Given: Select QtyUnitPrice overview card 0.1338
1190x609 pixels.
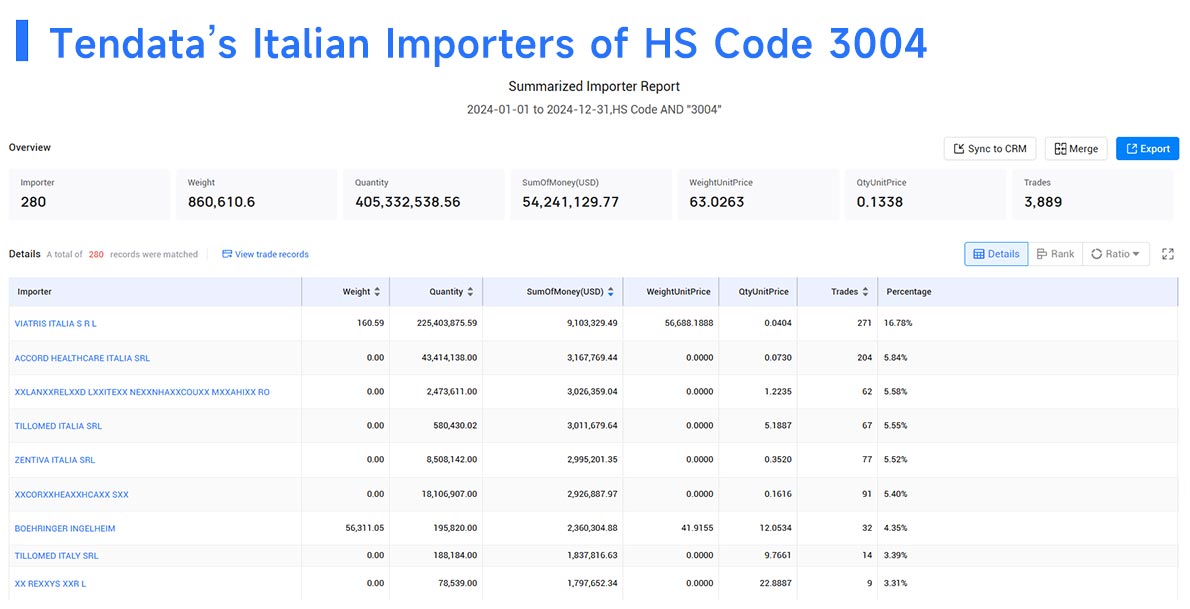Looking at the screenshot, I should coord(926,194).
